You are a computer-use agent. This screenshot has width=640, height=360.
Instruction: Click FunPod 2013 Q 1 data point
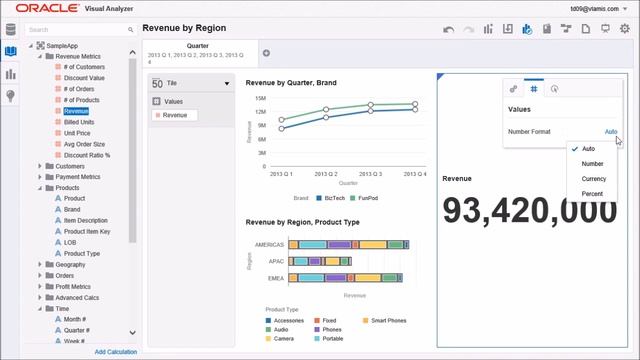point(282,120)
